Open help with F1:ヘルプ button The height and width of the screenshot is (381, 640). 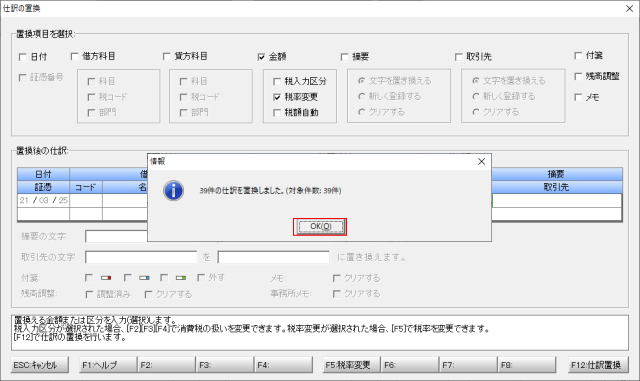click(108, 365)
